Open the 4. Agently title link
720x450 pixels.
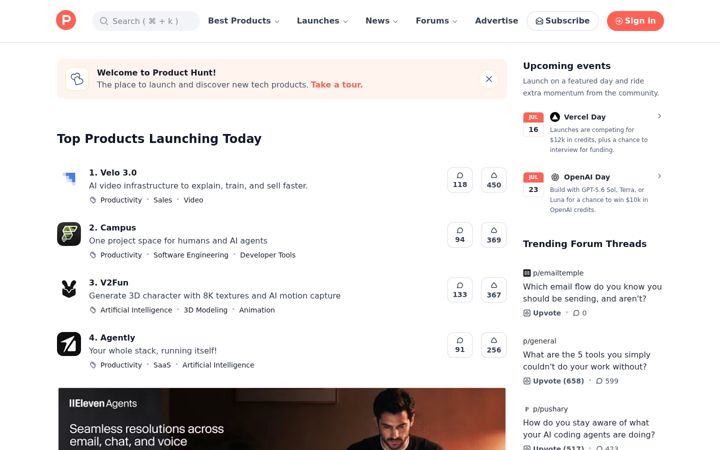112,338
